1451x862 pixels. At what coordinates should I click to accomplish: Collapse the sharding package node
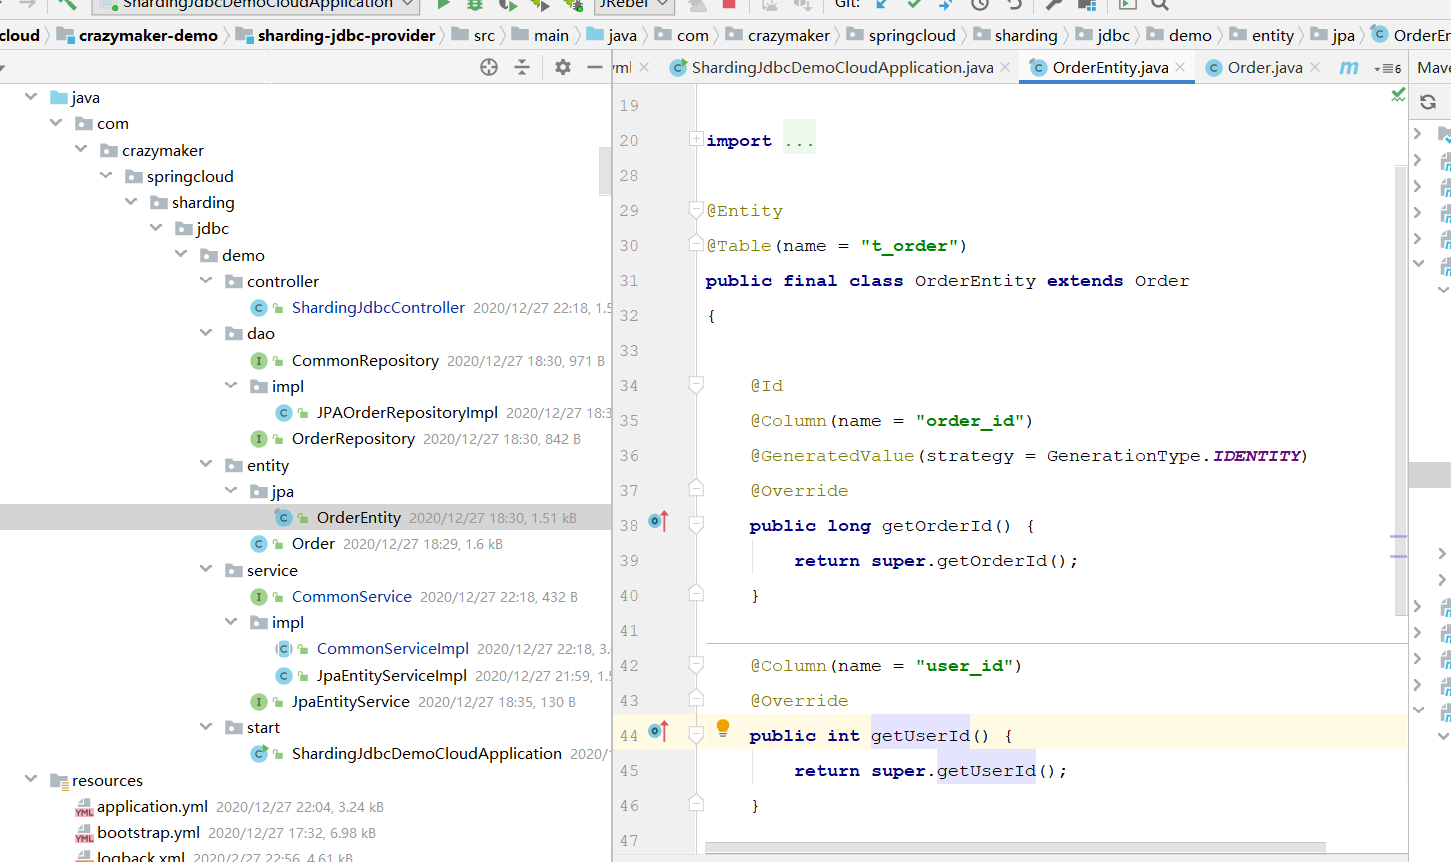(131, 201)
